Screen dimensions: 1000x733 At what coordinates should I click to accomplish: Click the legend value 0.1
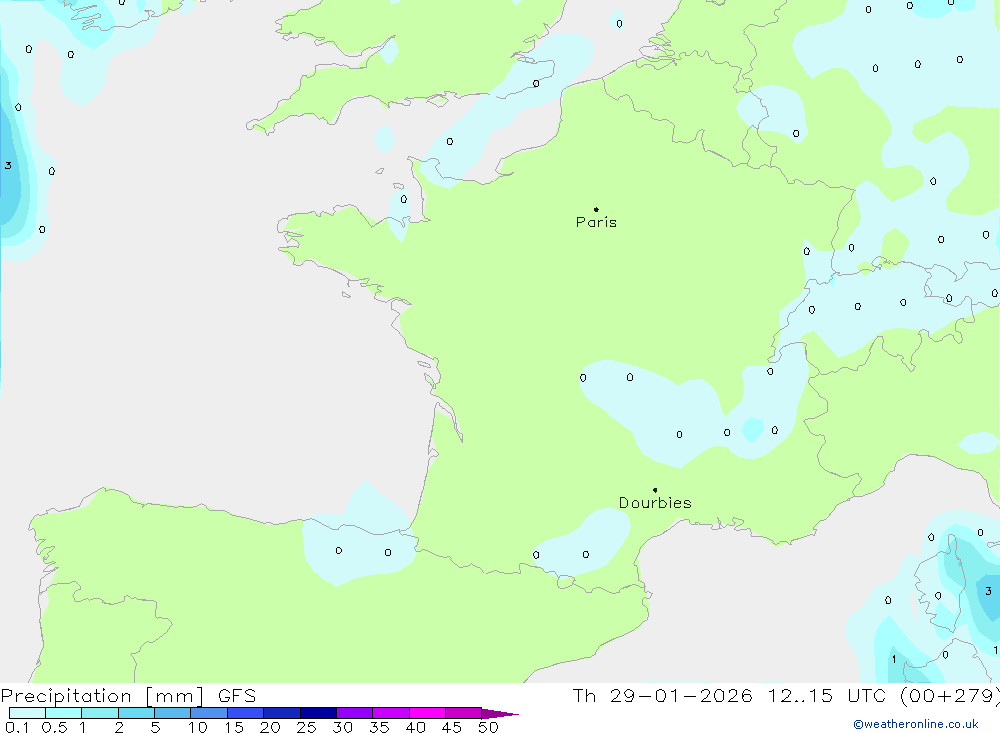pyautogui.click(x=17, y=727)
